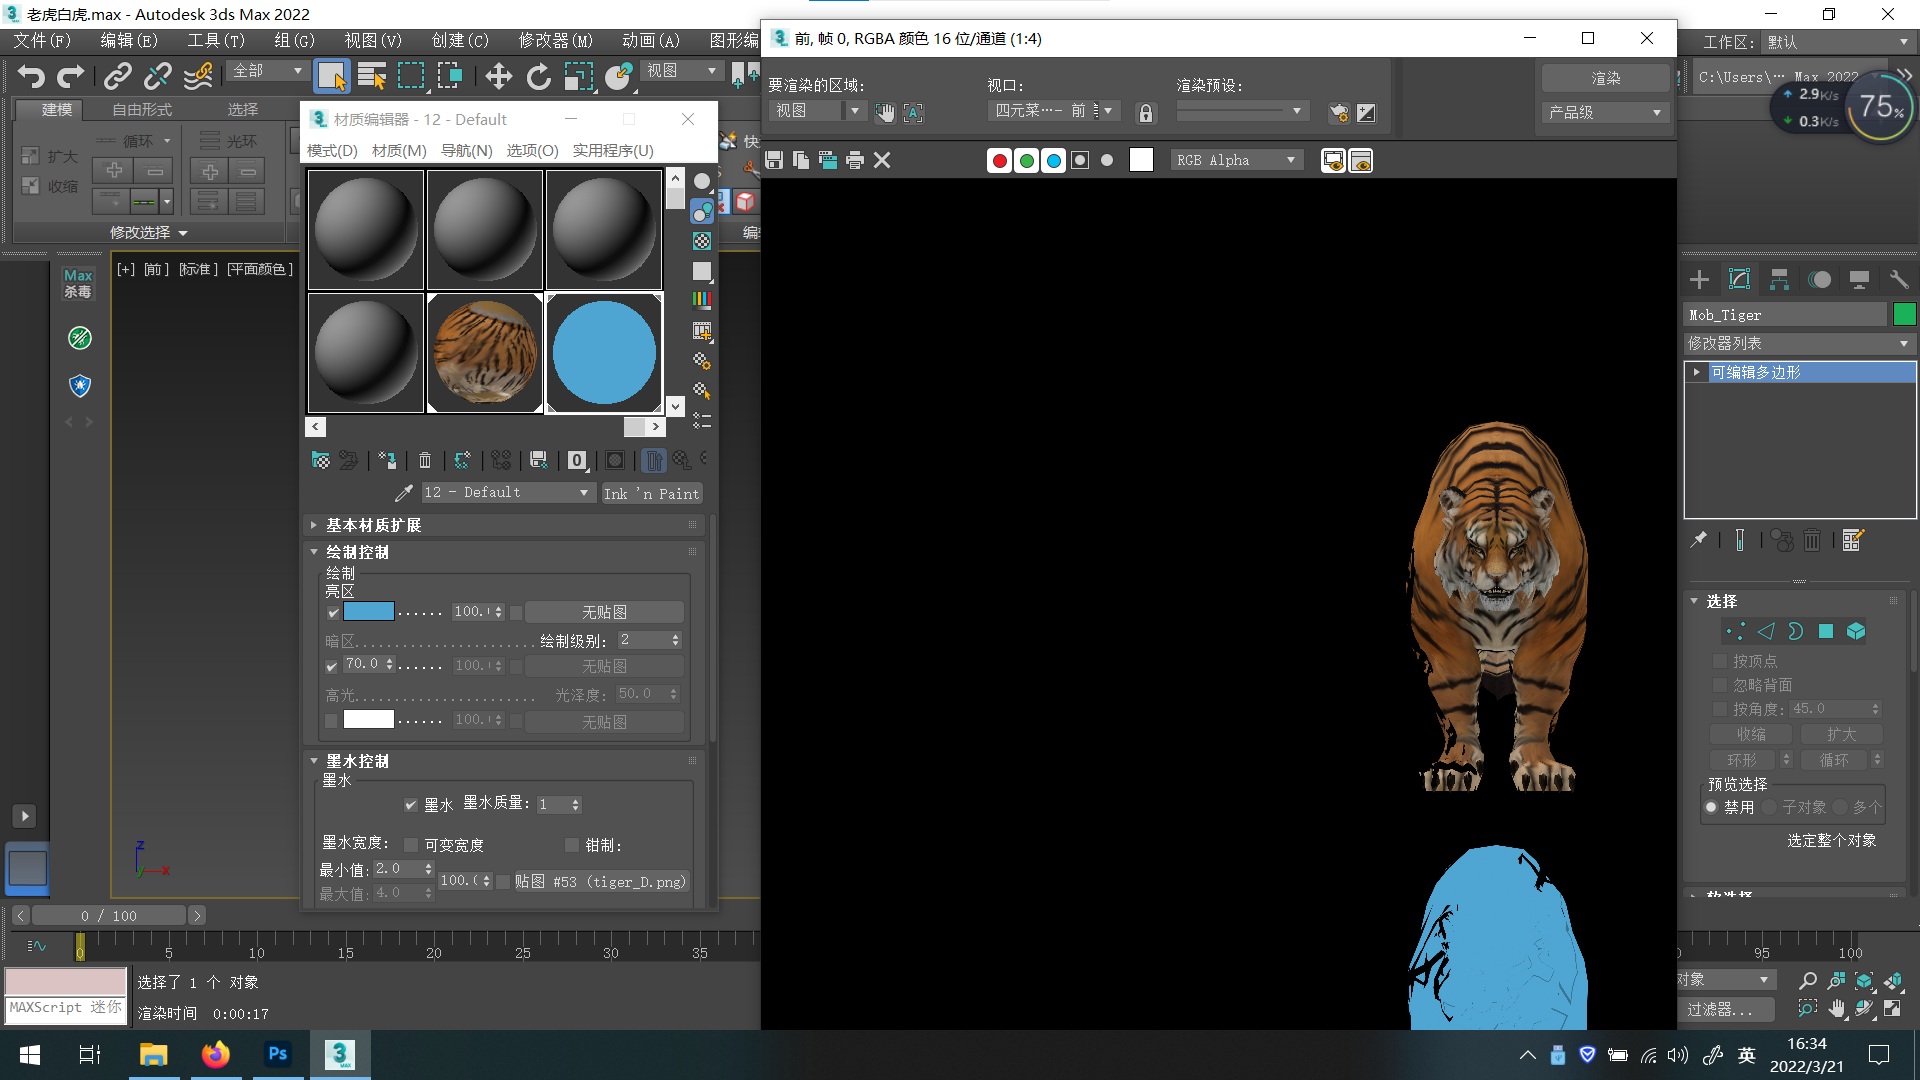Enable the 钳制 clamp checkbox
1920x1080 pixels.
(x=572, y=845)
